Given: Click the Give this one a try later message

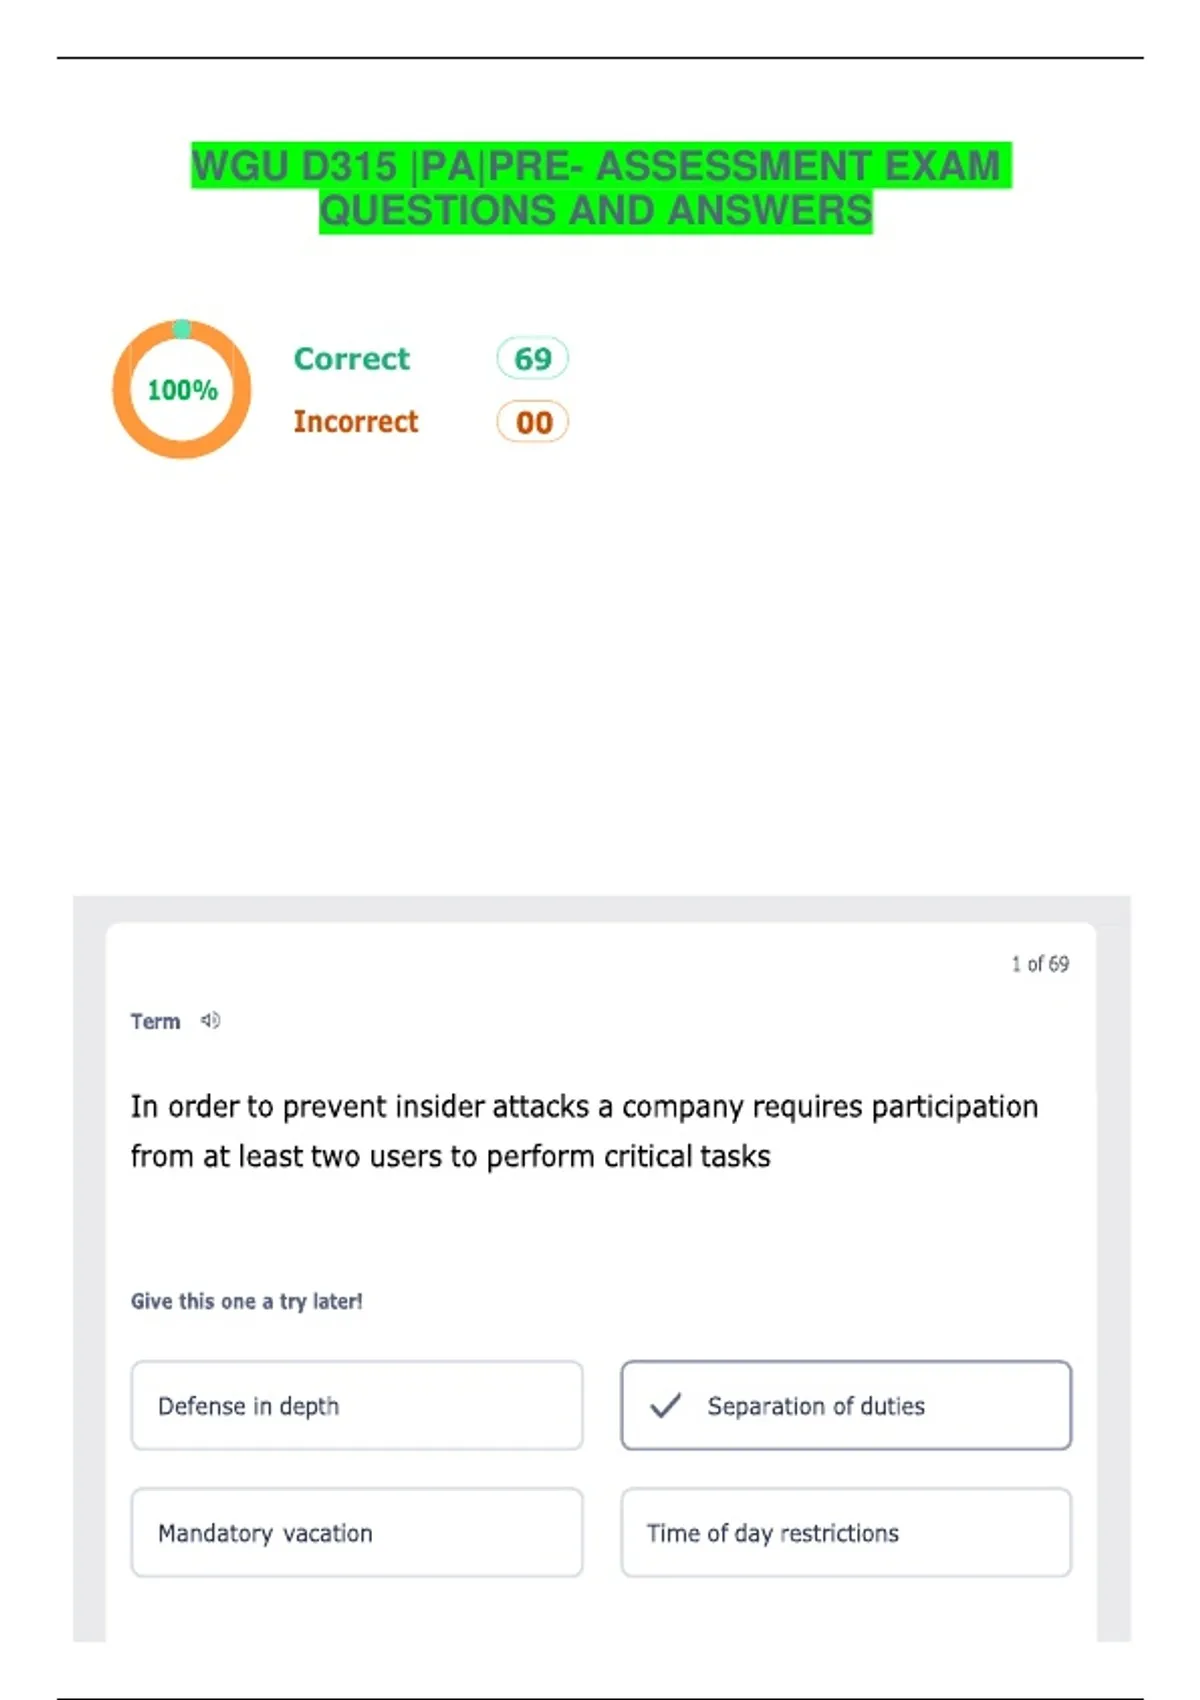Looking at the screenshot, I should pyautogui.click(x=246, y=1301).
